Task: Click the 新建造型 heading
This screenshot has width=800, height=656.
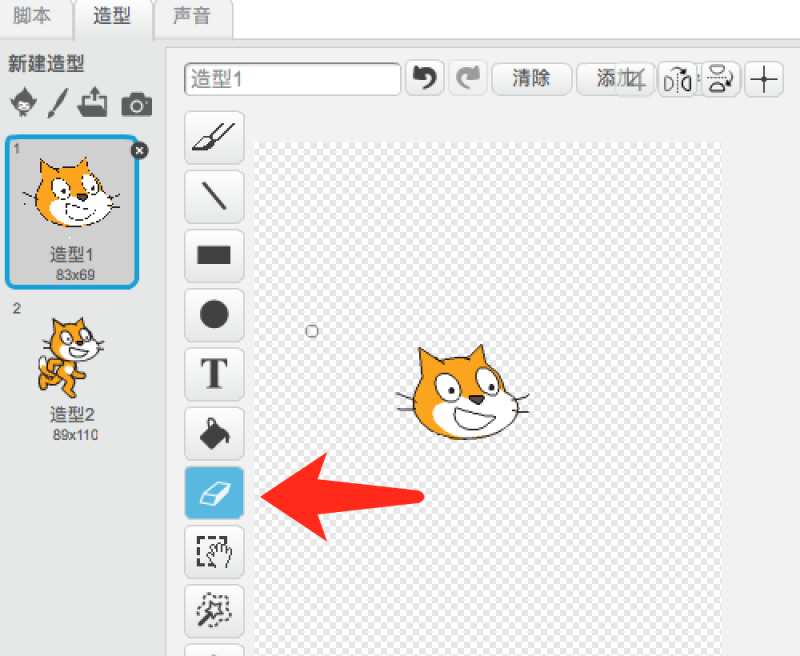Action: point(46,64)
